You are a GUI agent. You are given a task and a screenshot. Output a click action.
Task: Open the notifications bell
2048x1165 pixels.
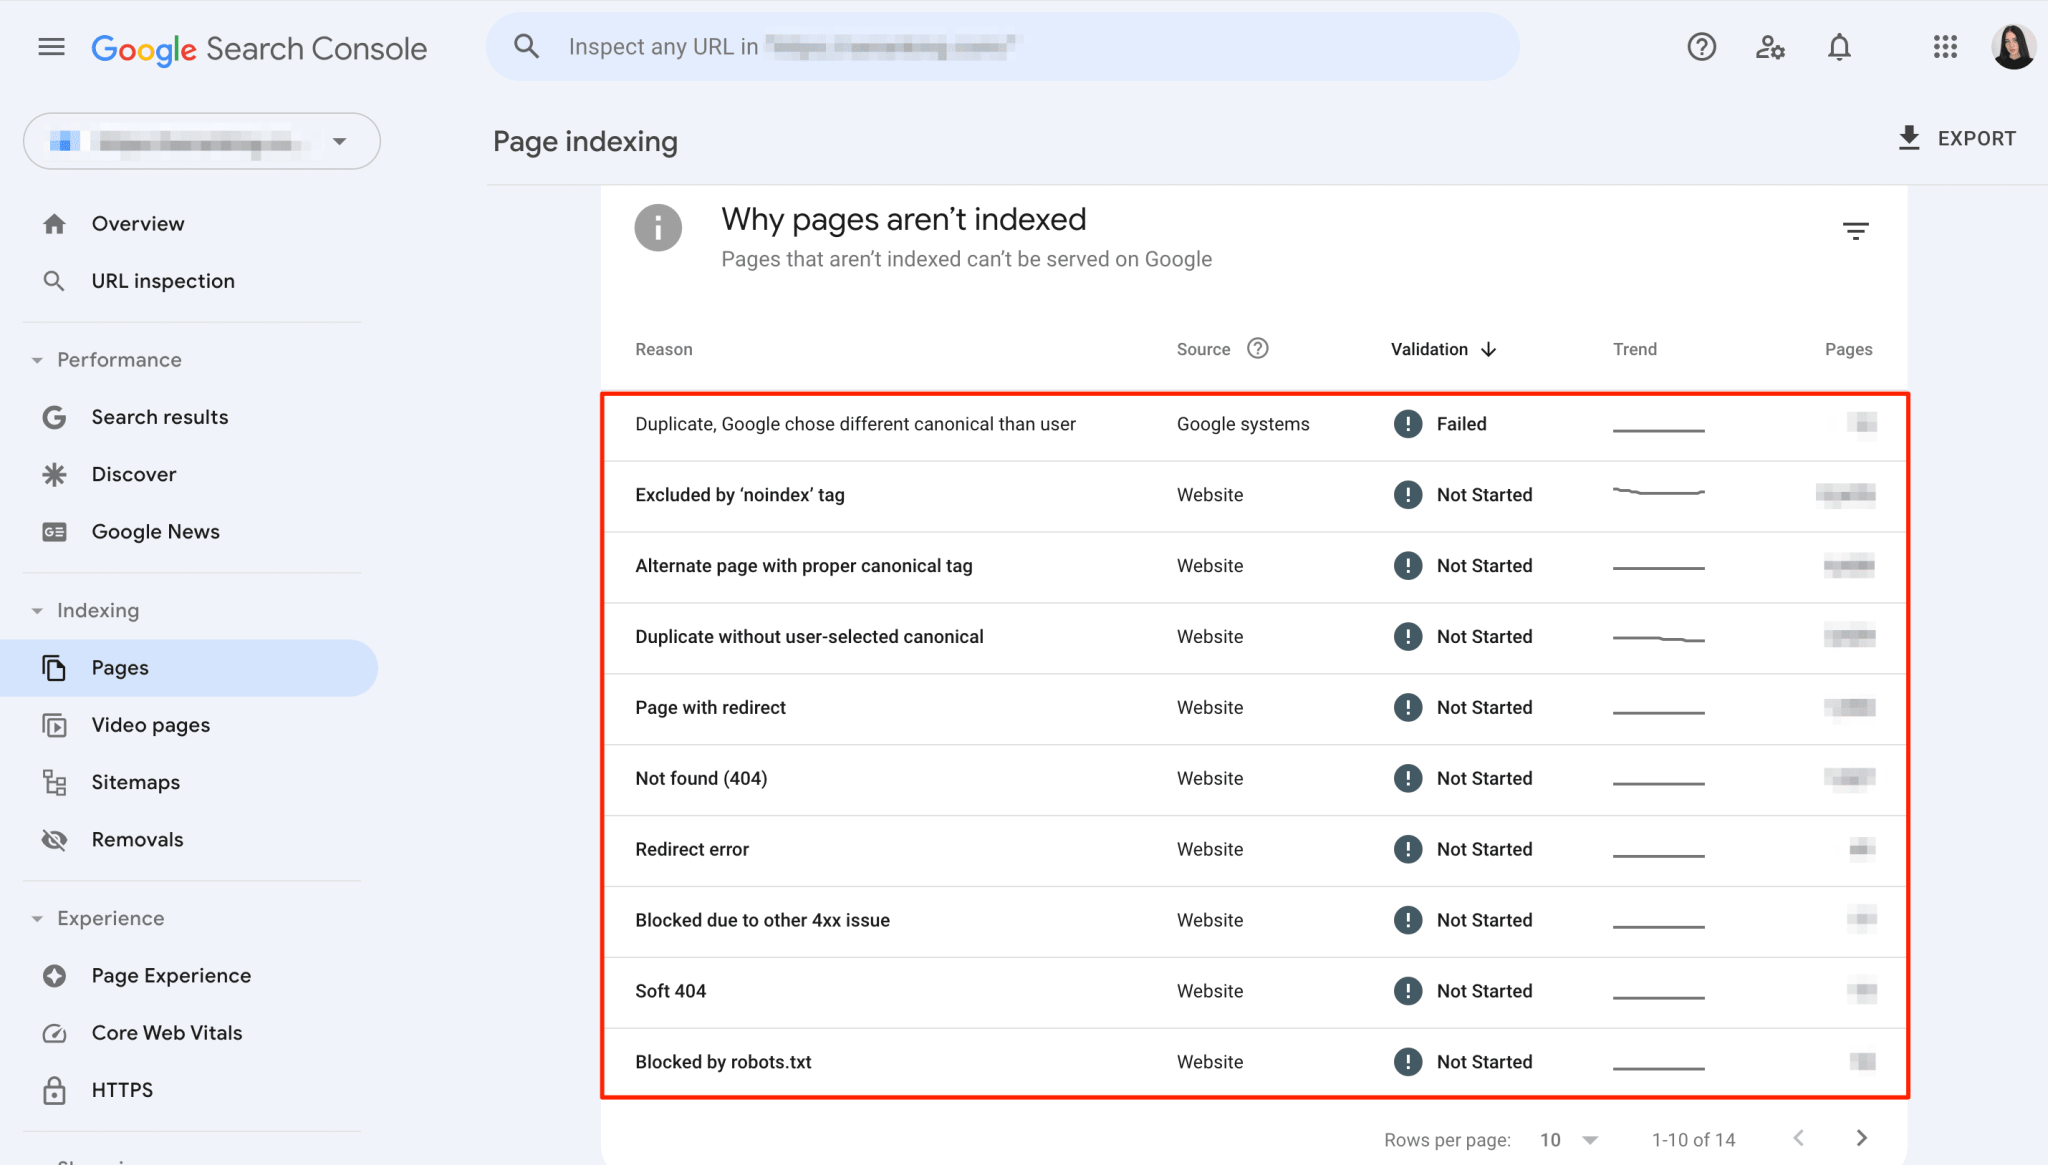(x=1839, y=46)
